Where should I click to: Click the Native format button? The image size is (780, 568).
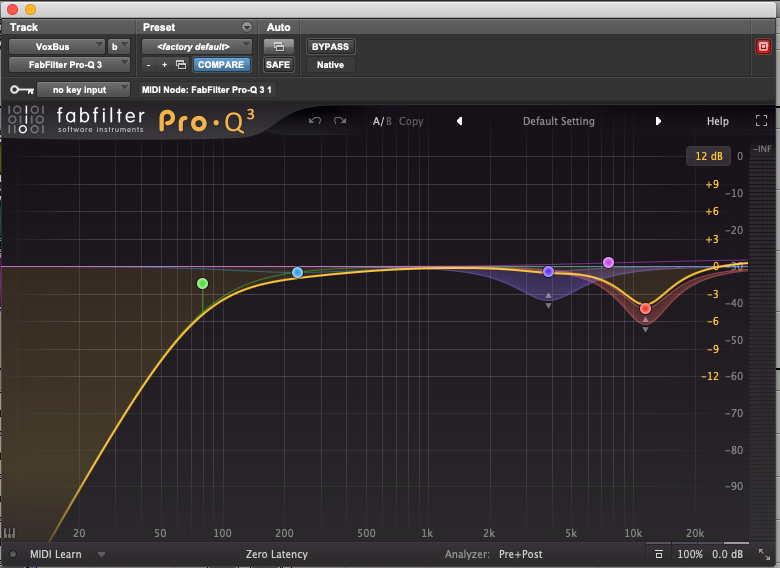pos(330,65)
